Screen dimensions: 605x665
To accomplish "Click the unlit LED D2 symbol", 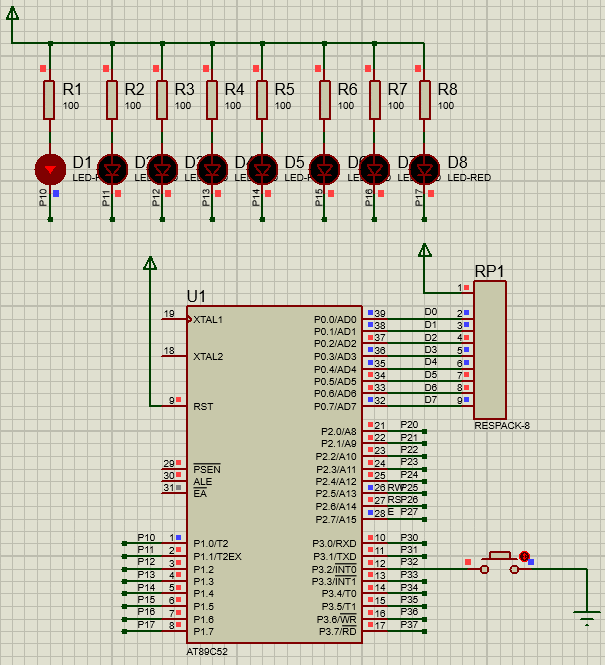I will 112,170.
